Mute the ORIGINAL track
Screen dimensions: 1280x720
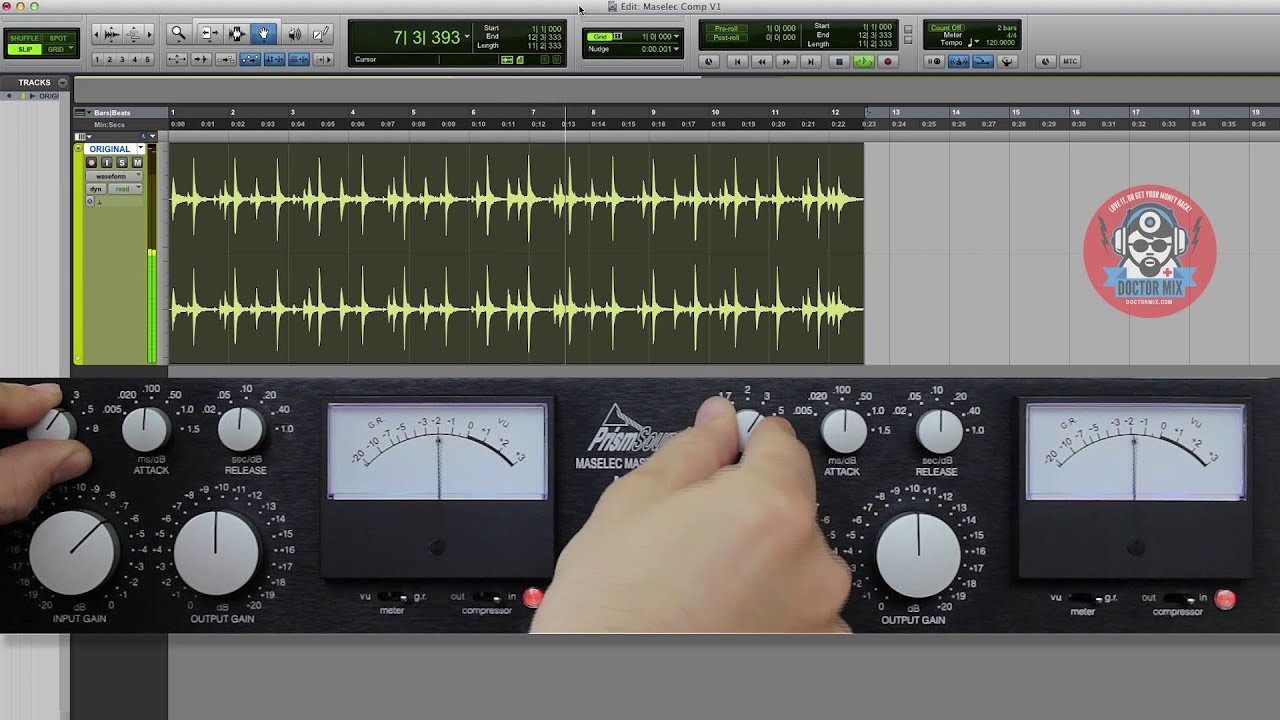tap(137, 163)
